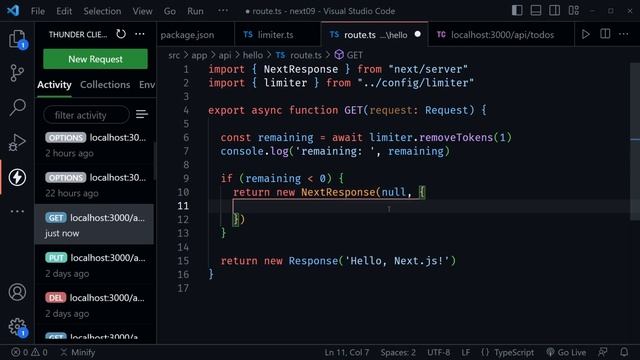The height and width of the screenshot is (360, 640).
Task: Open GET request made just now
Action: [x=94, y=224]
